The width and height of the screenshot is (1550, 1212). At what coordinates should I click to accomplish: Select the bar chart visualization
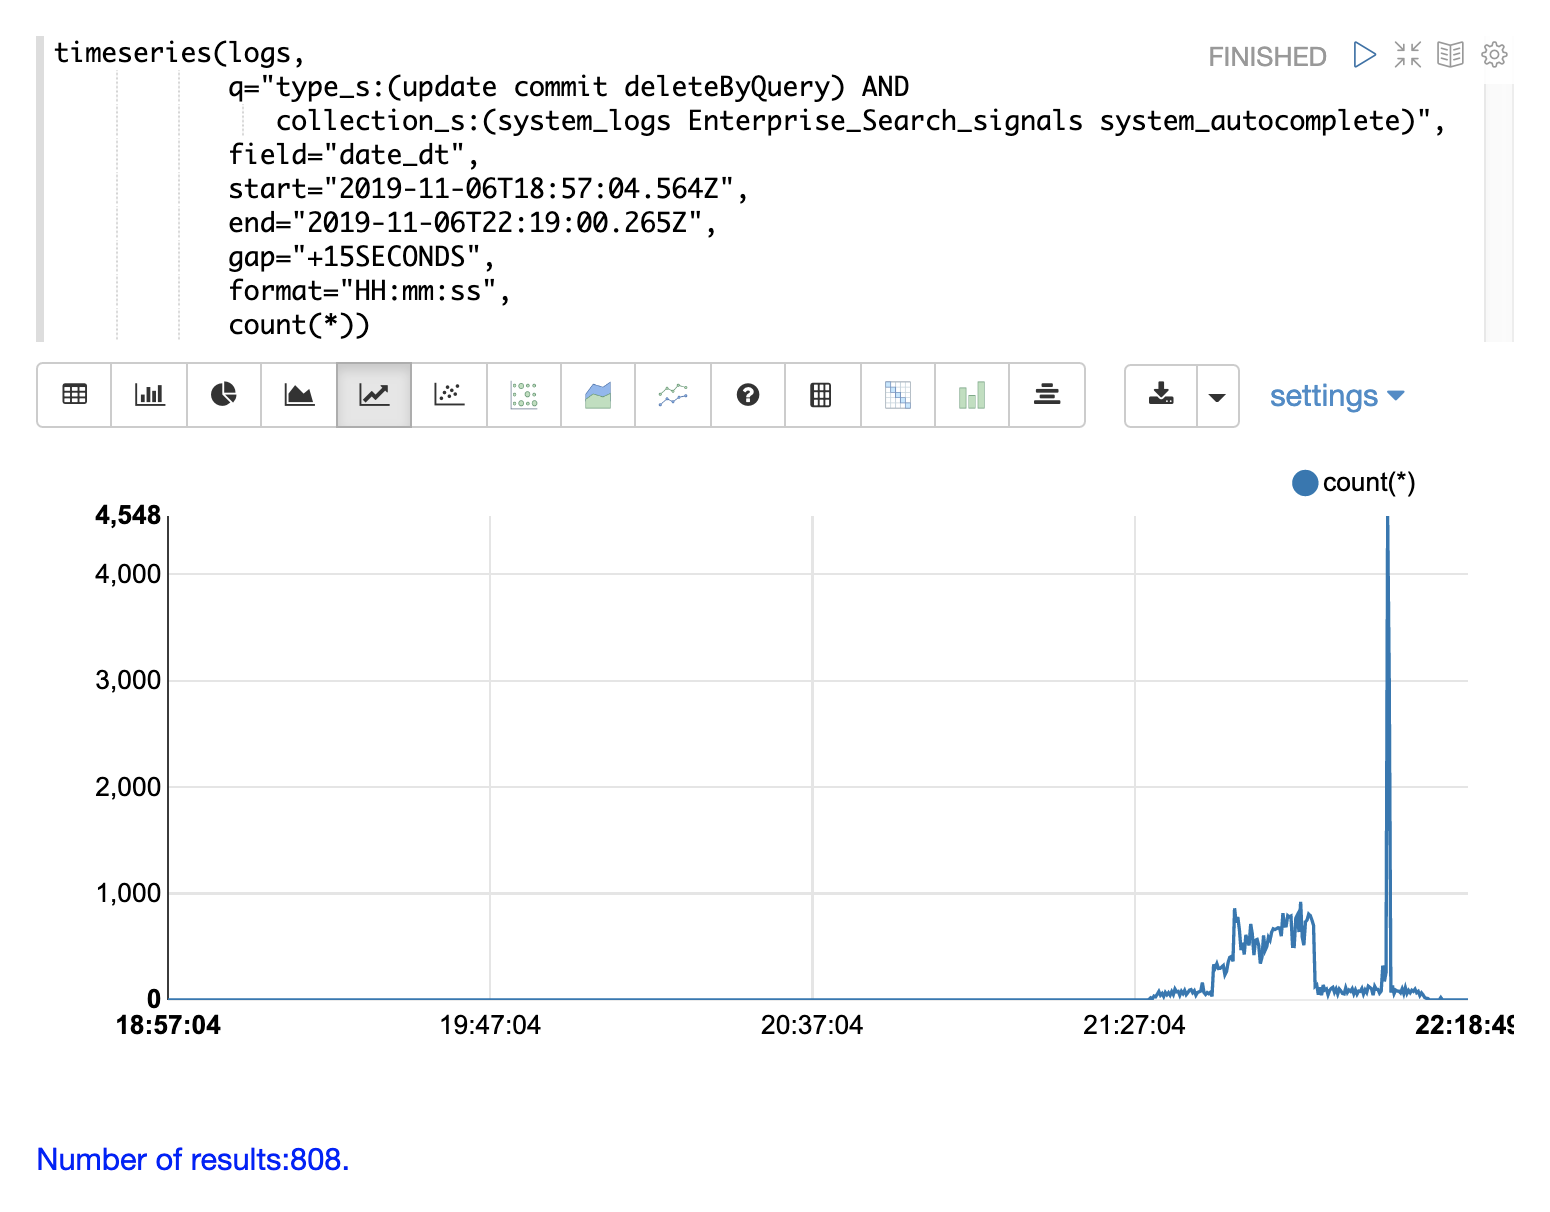click(149, 395)
